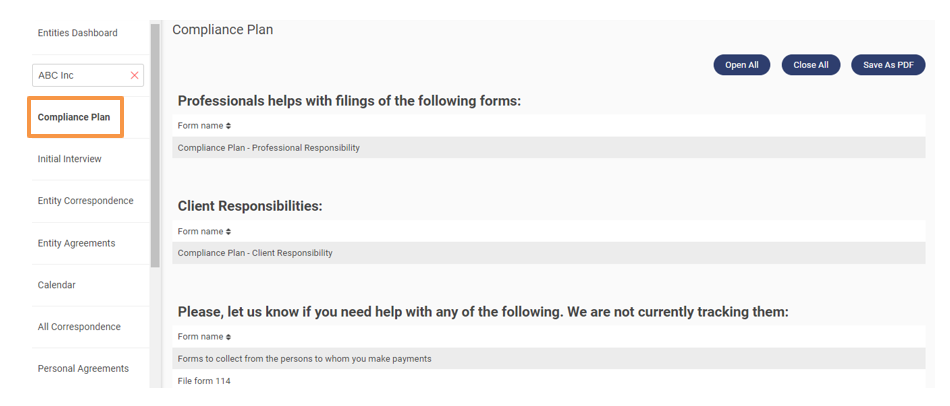
Task: Export plan with Save As PDF
Action: pyautogui.click(x=887, y=65)
